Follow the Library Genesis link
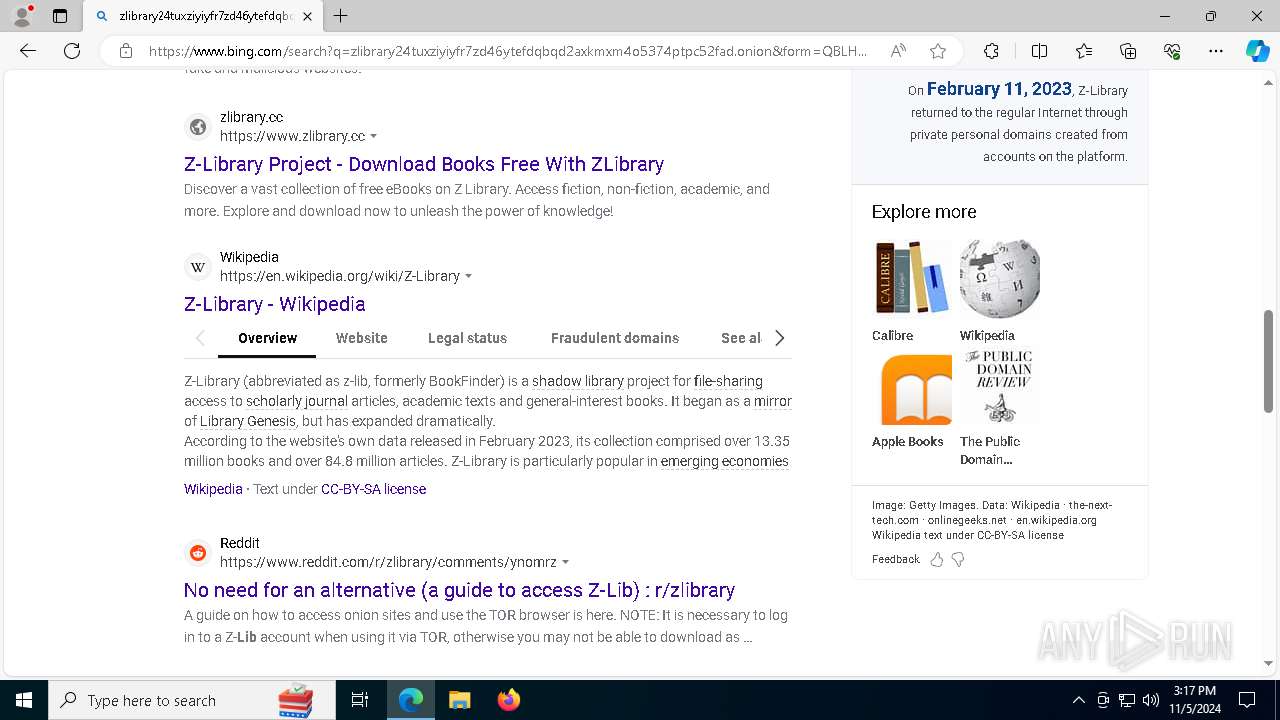This screenshot has width=1280, height=720. point(247,421)
